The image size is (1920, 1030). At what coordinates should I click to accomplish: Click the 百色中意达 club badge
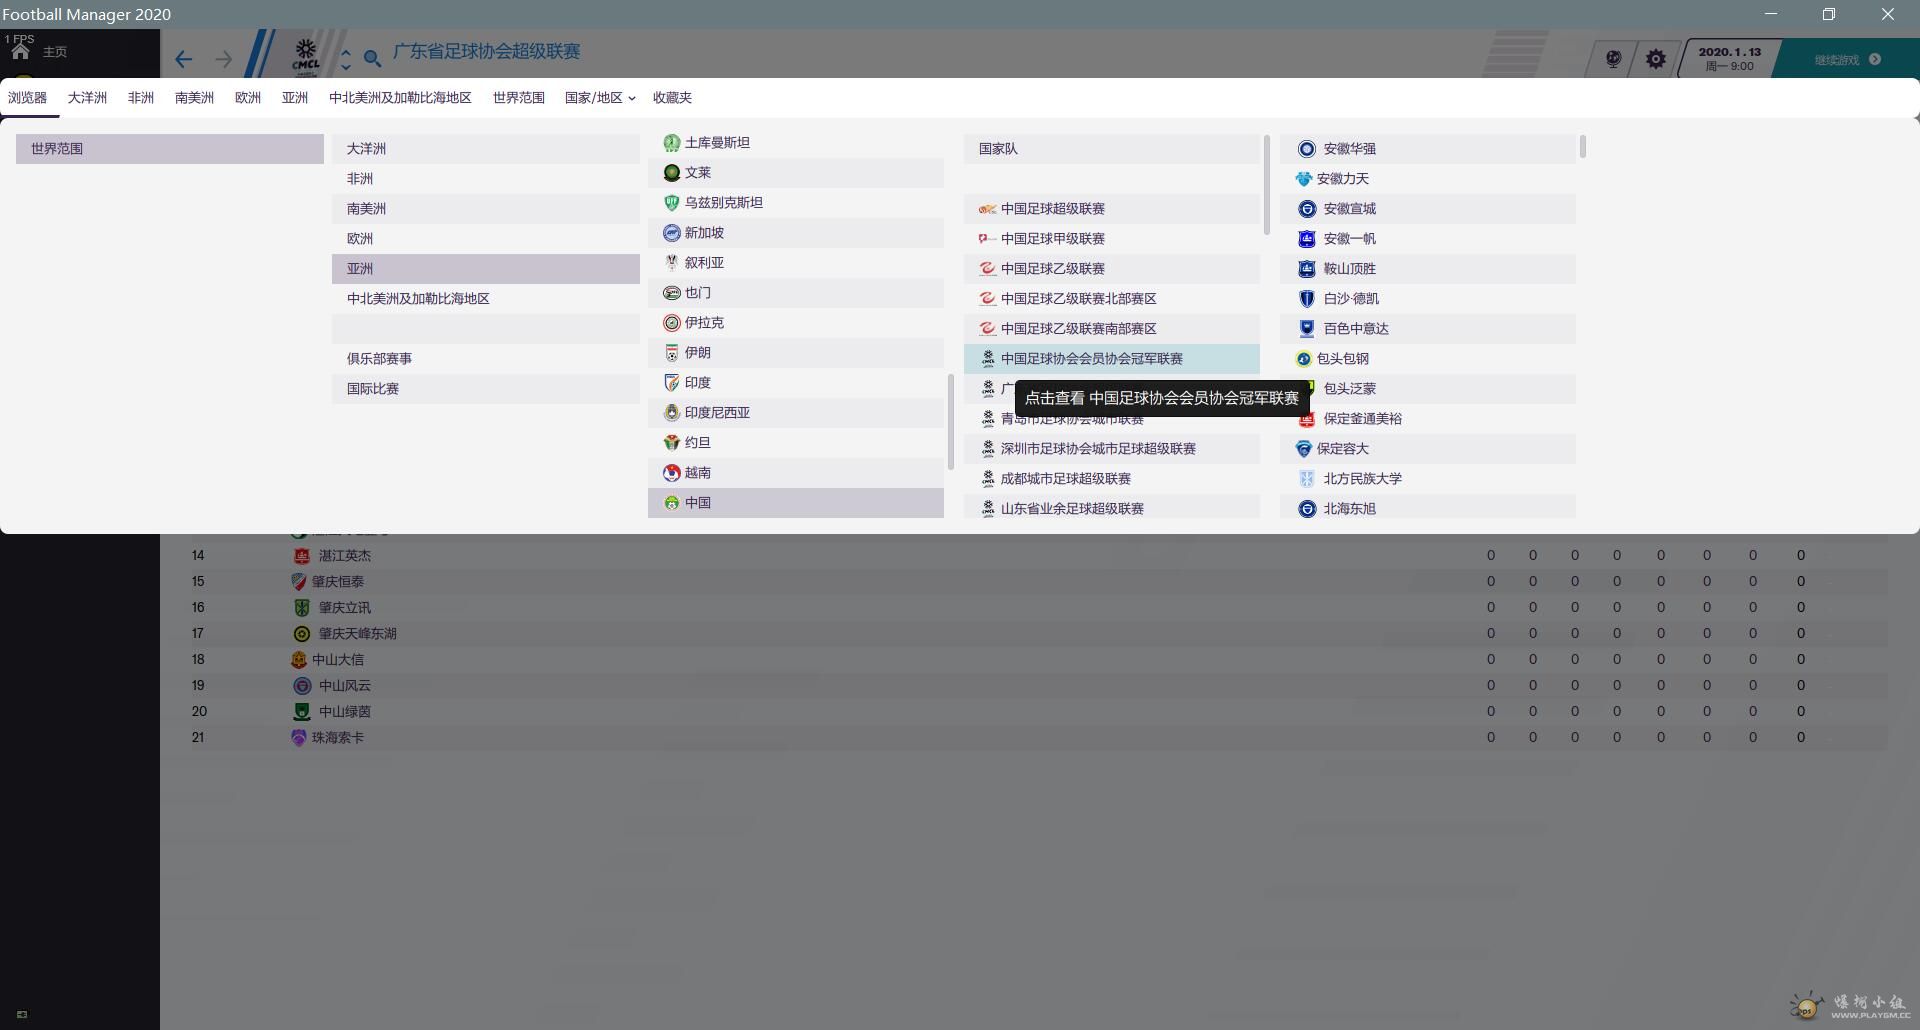click(1306, 329)
